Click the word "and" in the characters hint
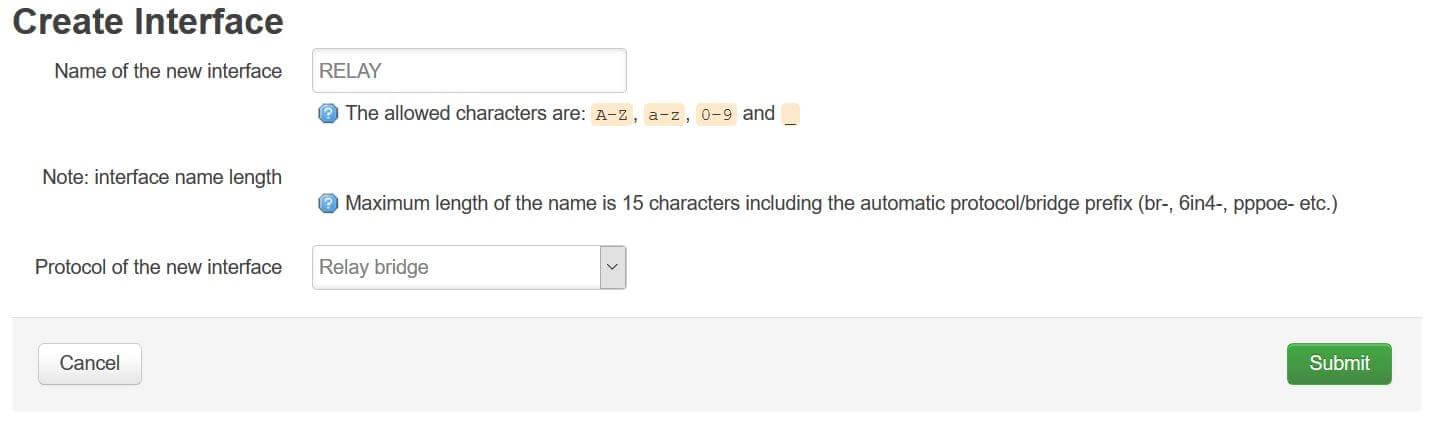Screen dimensions: 1435x430 [759, 113]
